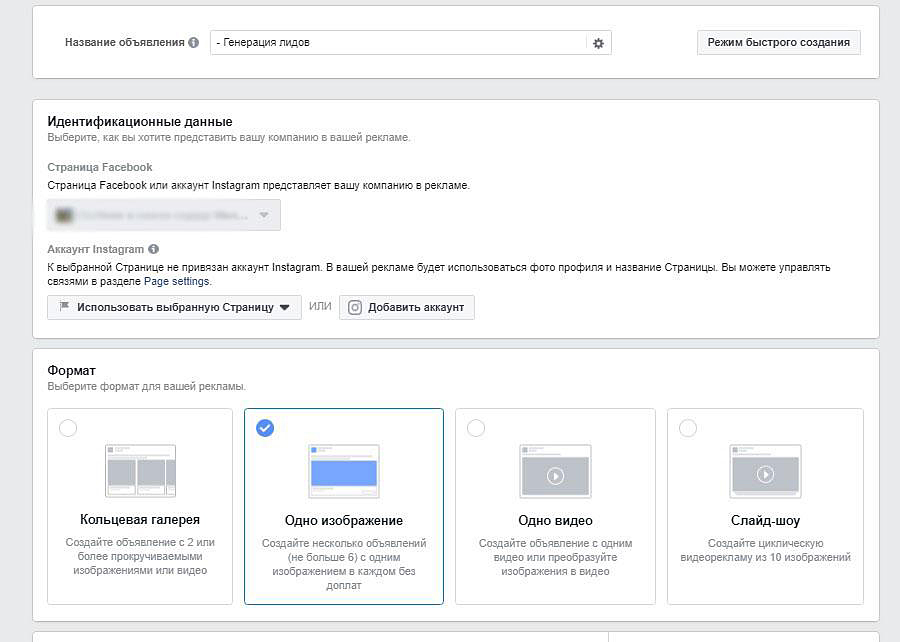Click the slideshow format preview icon

(765, 471)
